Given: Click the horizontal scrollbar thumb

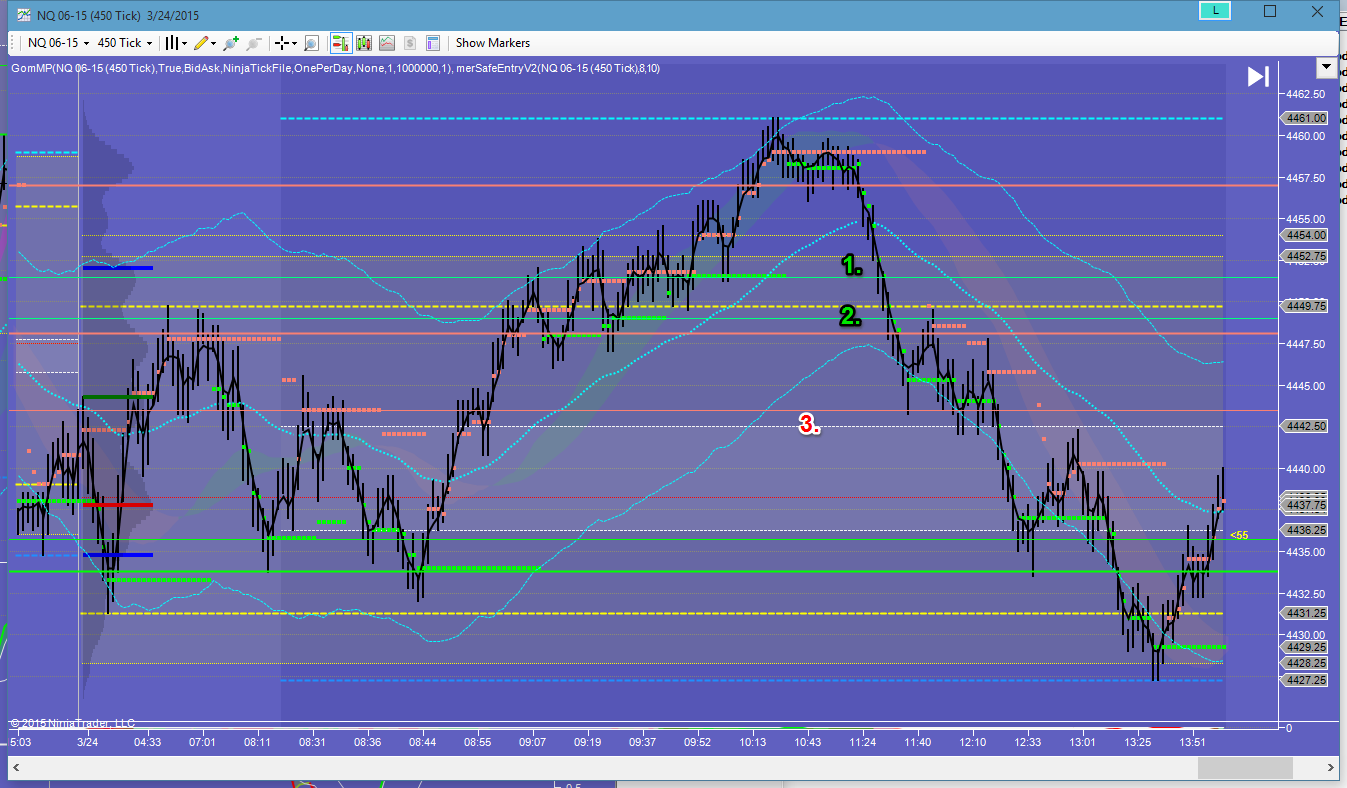Looking at the screenshot, I should coord(1245,768).
